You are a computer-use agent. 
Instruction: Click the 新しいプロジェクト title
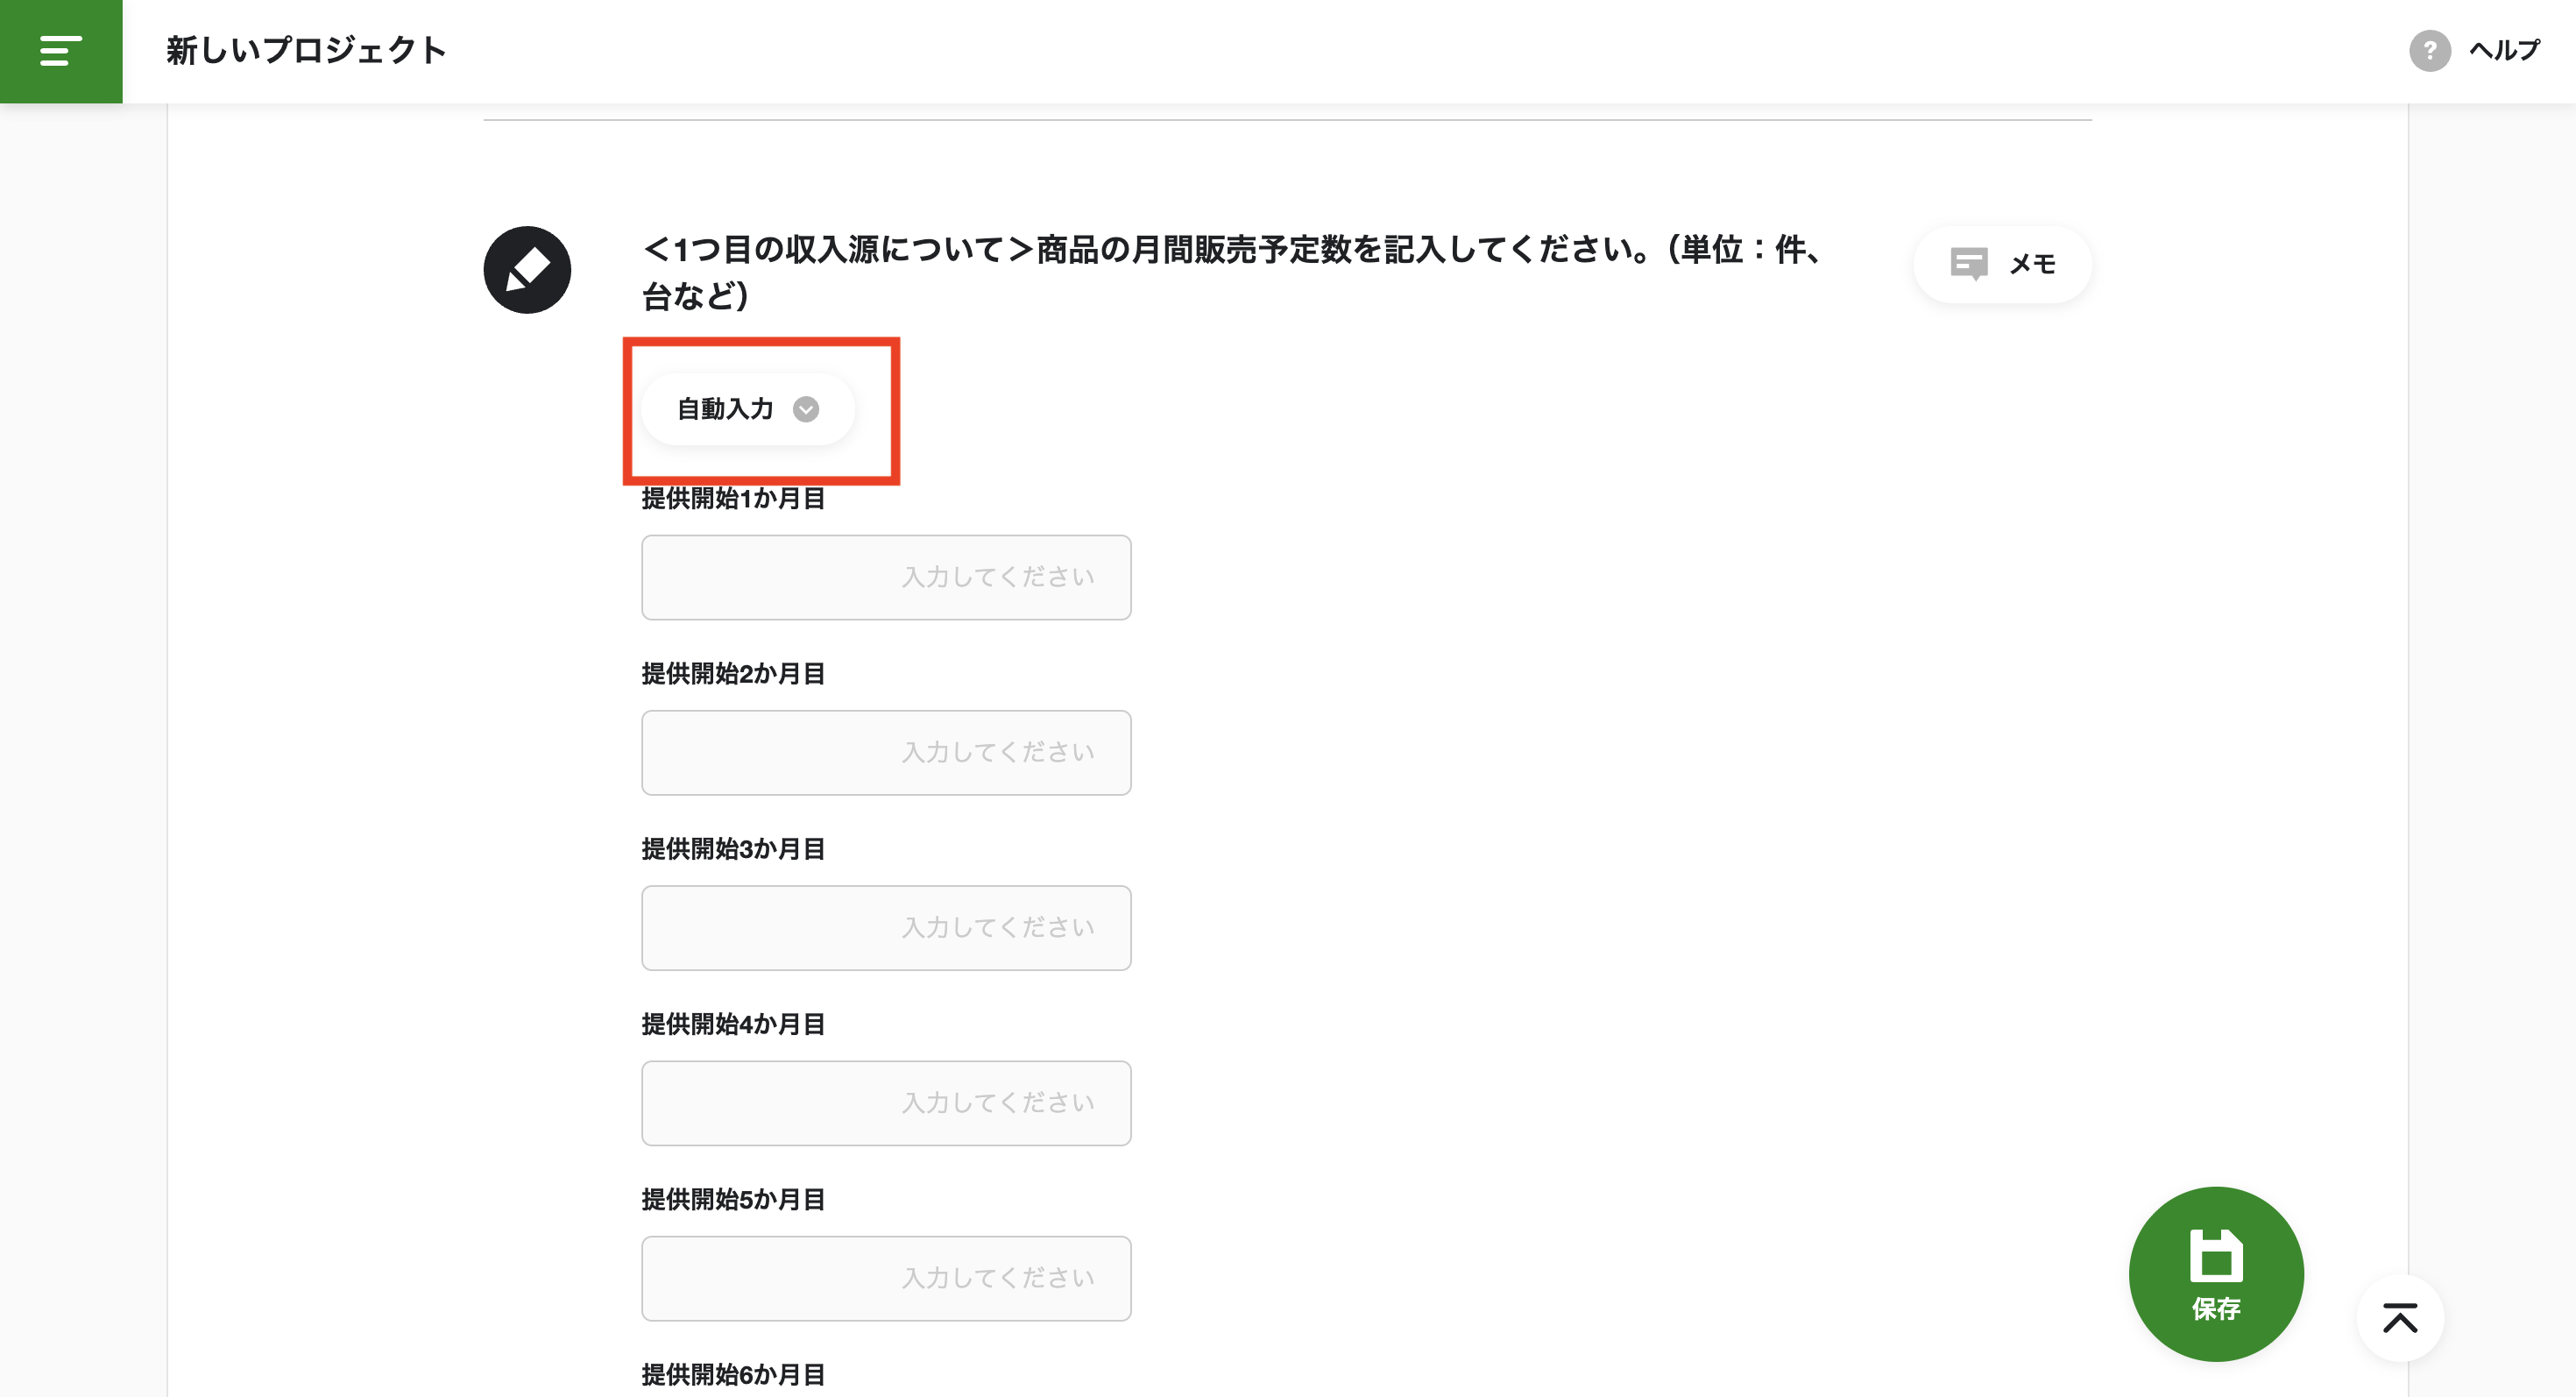tap(306, 51)
